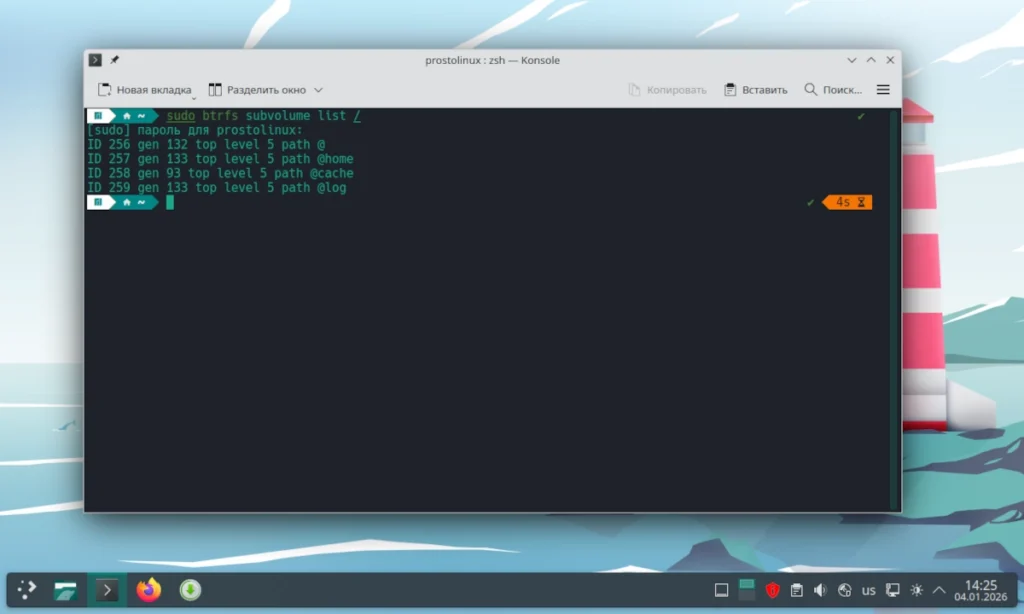
Task: Expand the Разделить окно dropdown arrow
Action: (319, 90)
